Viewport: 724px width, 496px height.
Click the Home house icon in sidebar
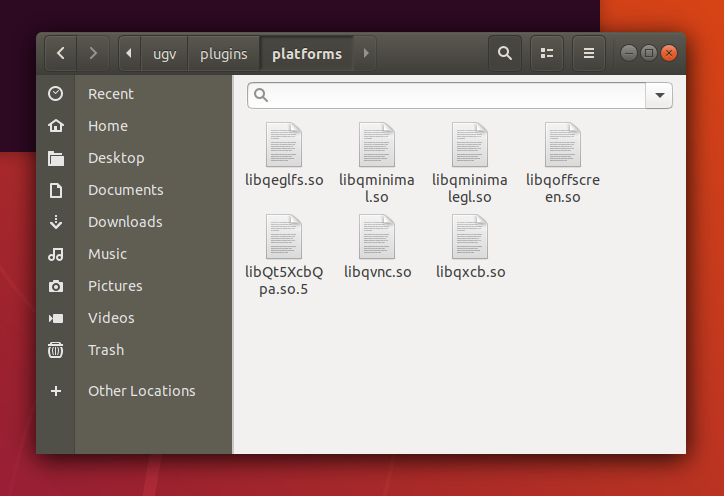click(x=55, y=126)
